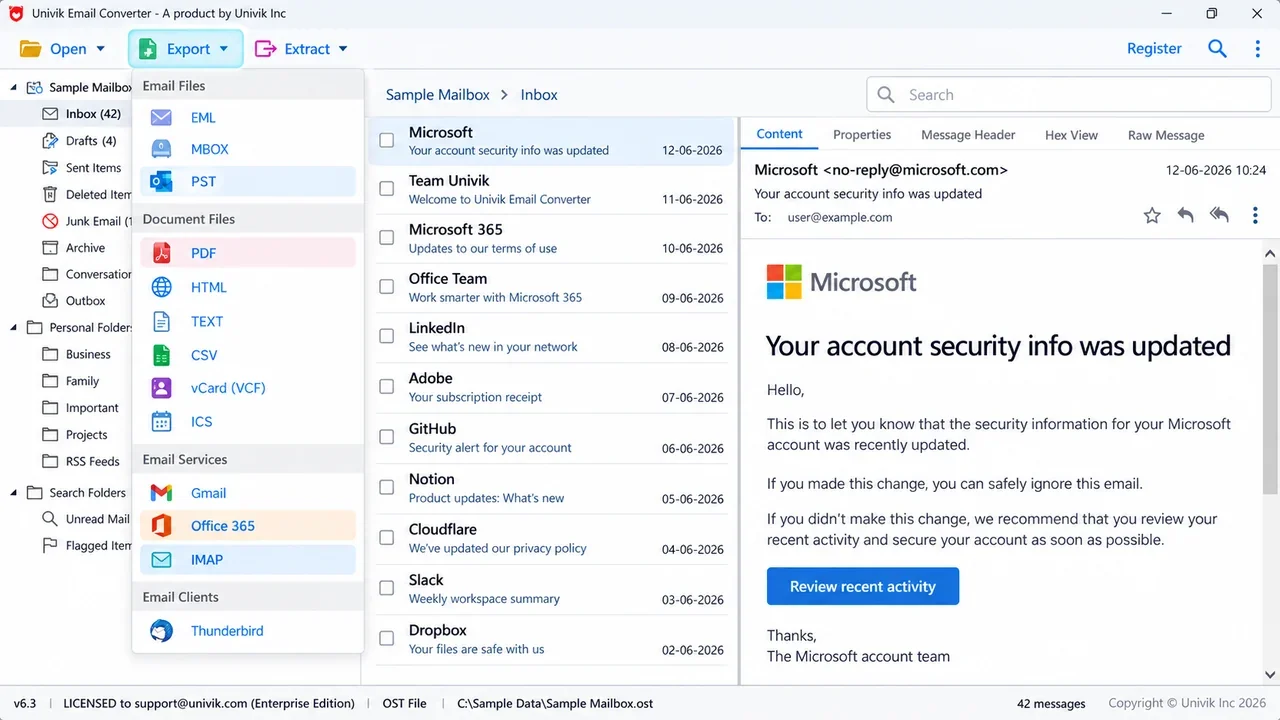Collapse the Sample Mailbox tree node
This screenshot has height=720, width=1280.
point(14,88)
